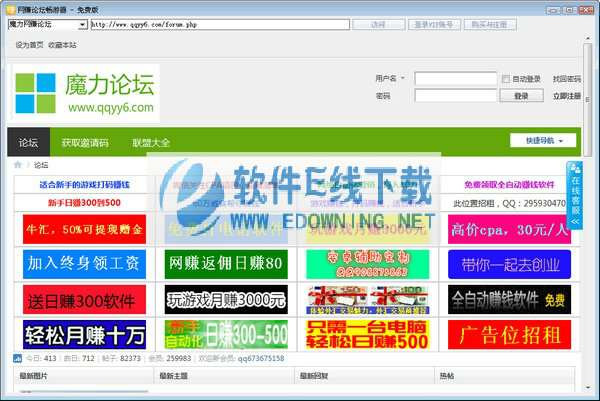Click the 找回密码 link
Viewport: 600px width, 401px height.
point(566,78)
